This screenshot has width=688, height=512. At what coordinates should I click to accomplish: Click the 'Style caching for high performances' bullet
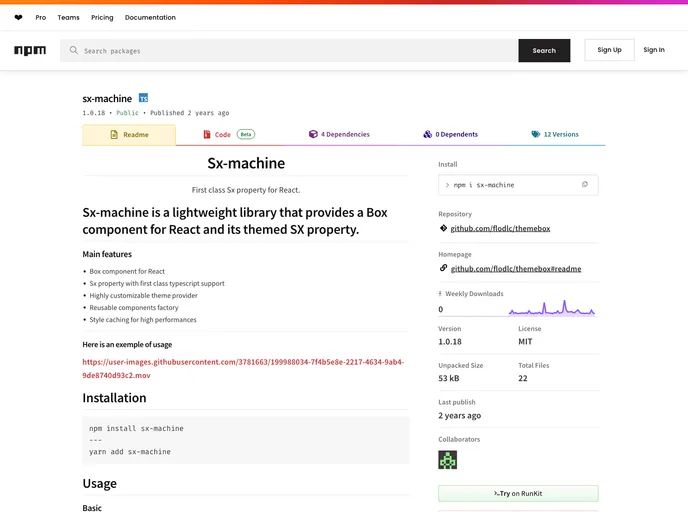(143, 319)
